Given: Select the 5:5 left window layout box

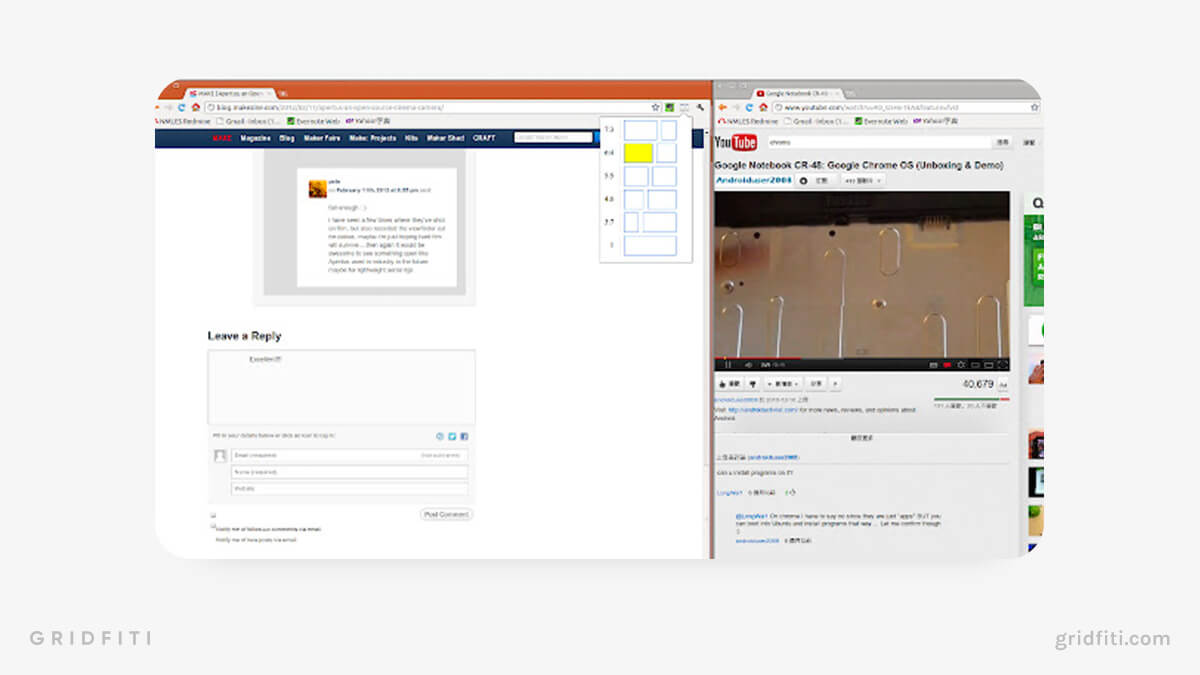Looking at the screenshot, I should click(636, 176).
